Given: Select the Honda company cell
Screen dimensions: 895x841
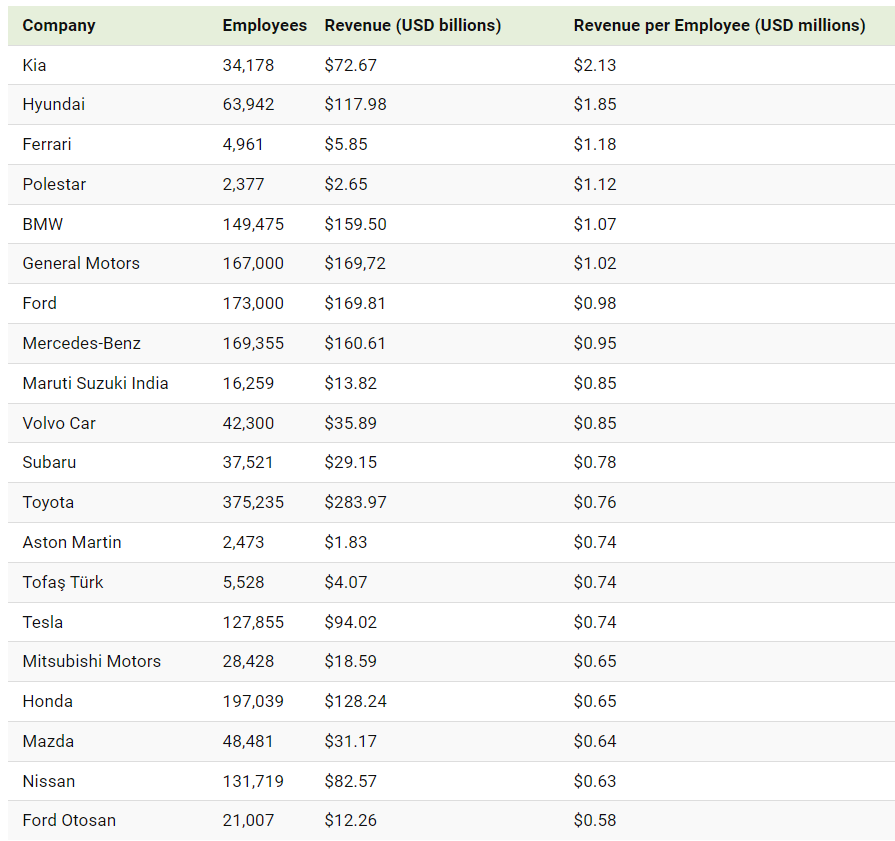Looking at the screenshot, I should point(47,701).
